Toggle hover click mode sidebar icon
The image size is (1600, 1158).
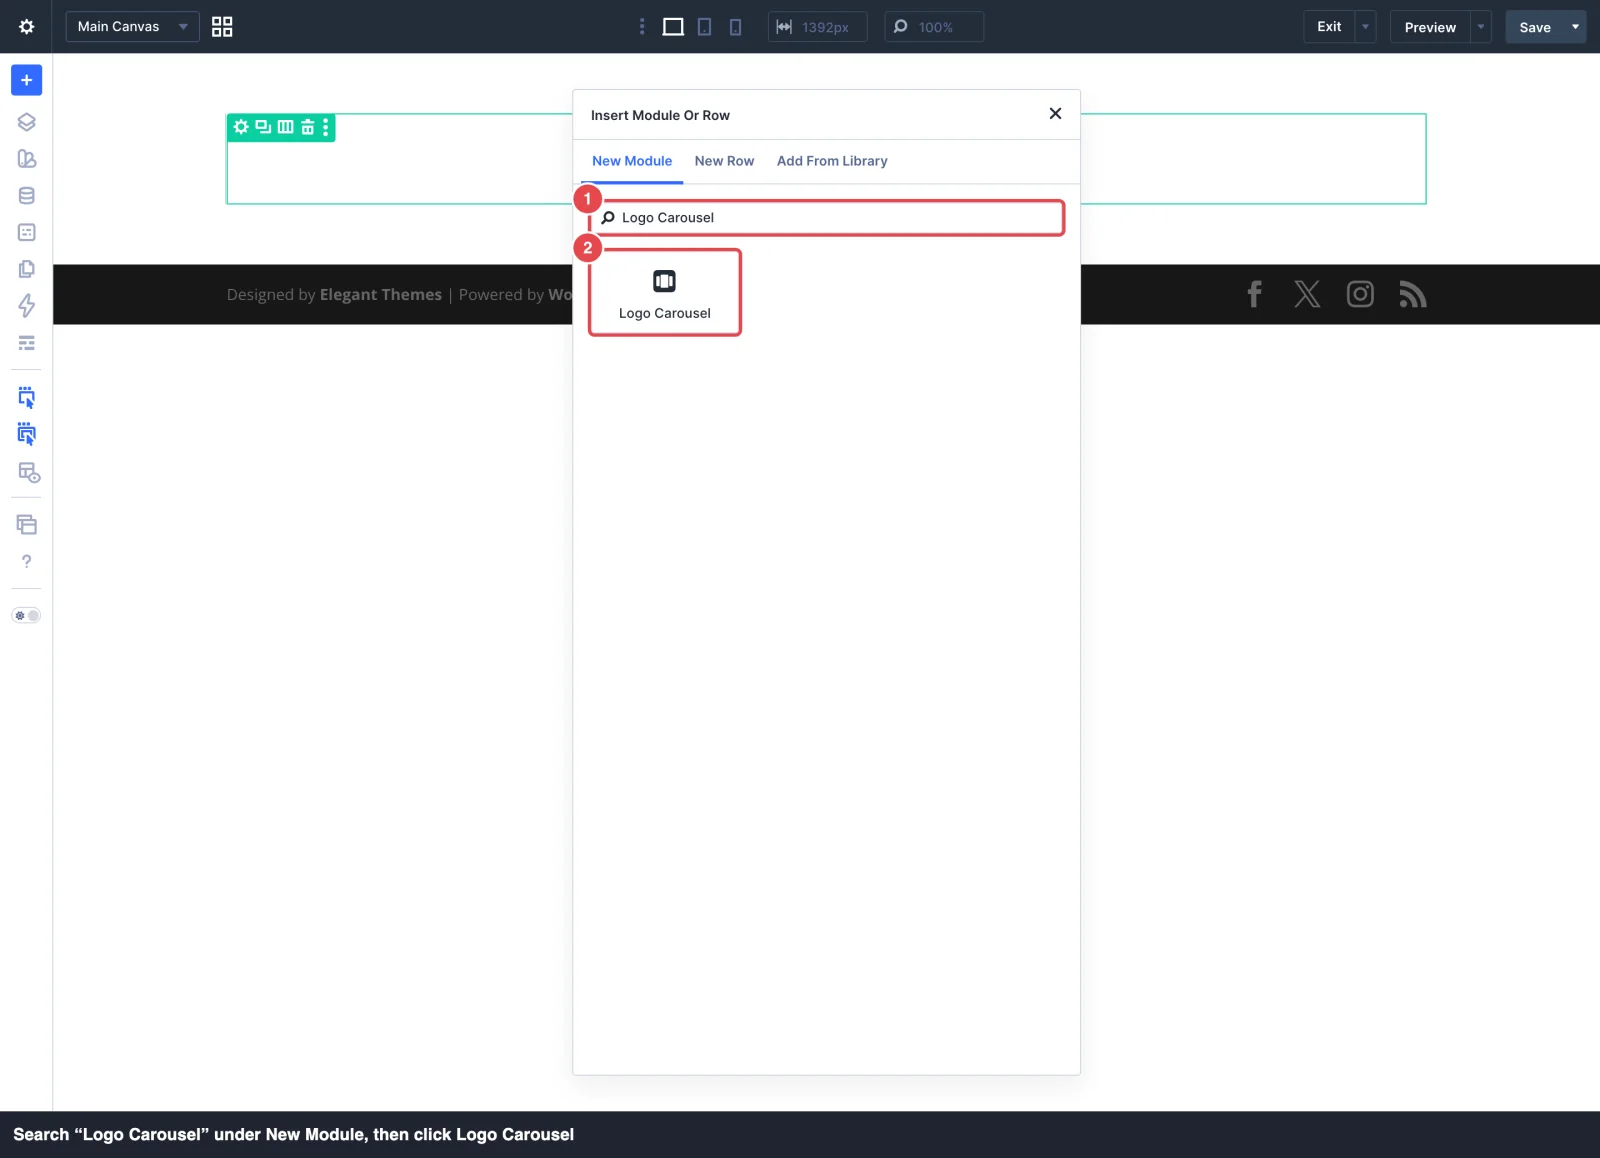pyautogui.click(x=27, y=398)
